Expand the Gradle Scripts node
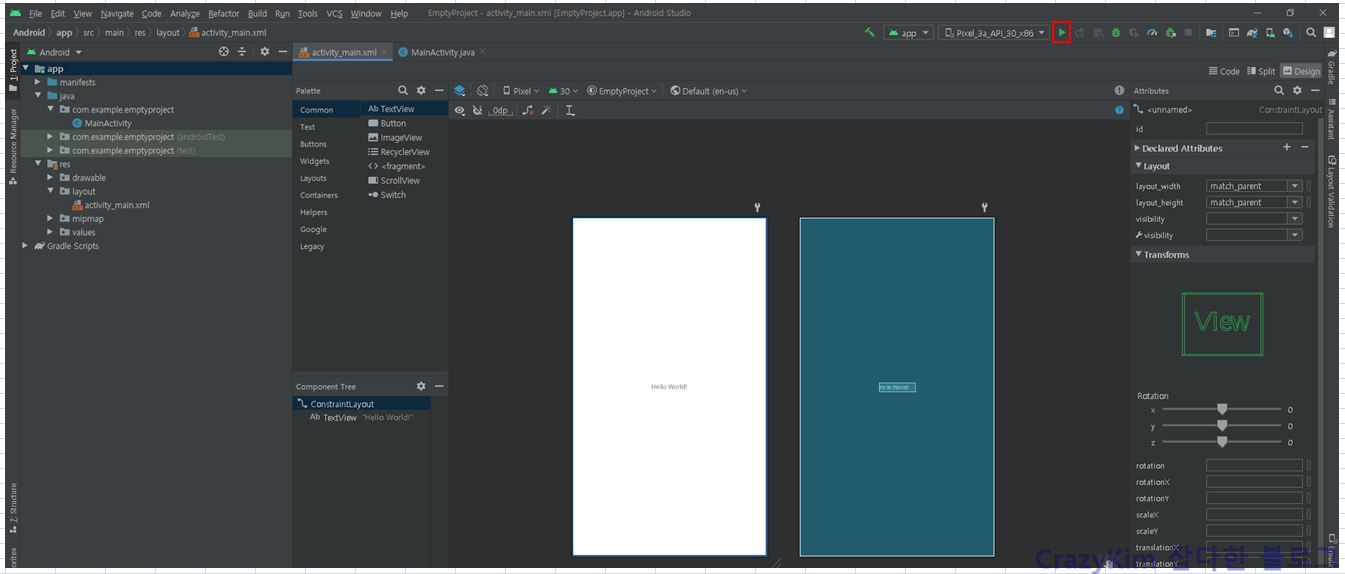Screen dimensions: 1345x574 pos(25,246)
